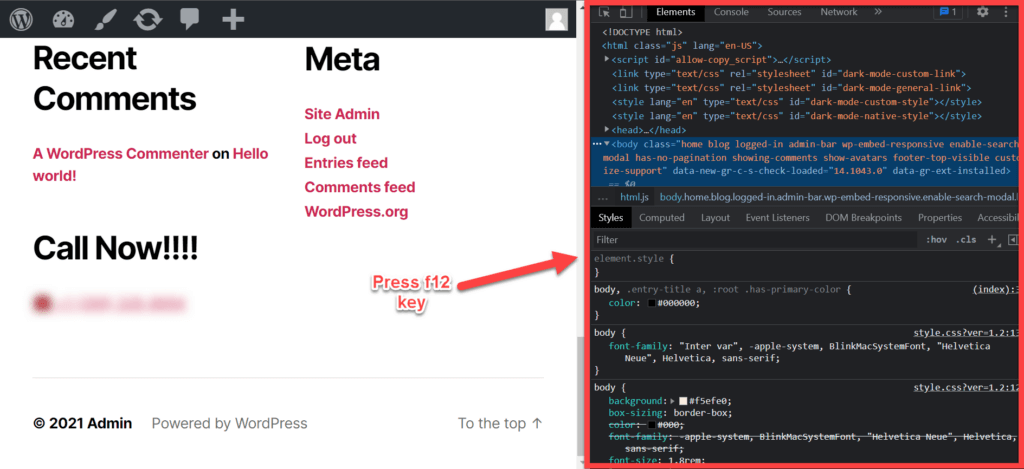Image resolution: width=1024 pixels, height=469 pixels.
Task: Open the Comments feed link
Action: [360, 187]
